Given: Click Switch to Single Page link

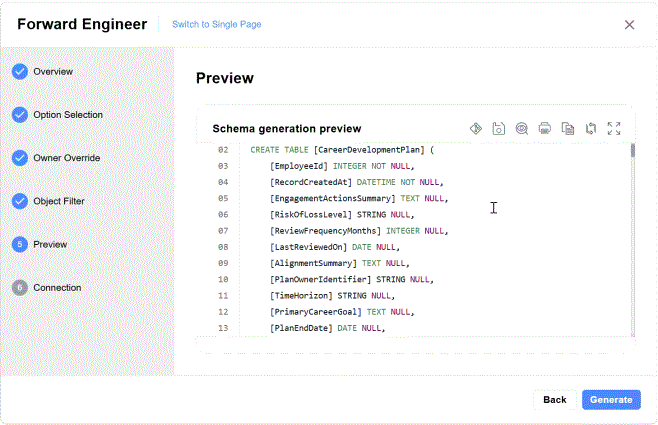Looking at the screenshot, I should 217,24.
